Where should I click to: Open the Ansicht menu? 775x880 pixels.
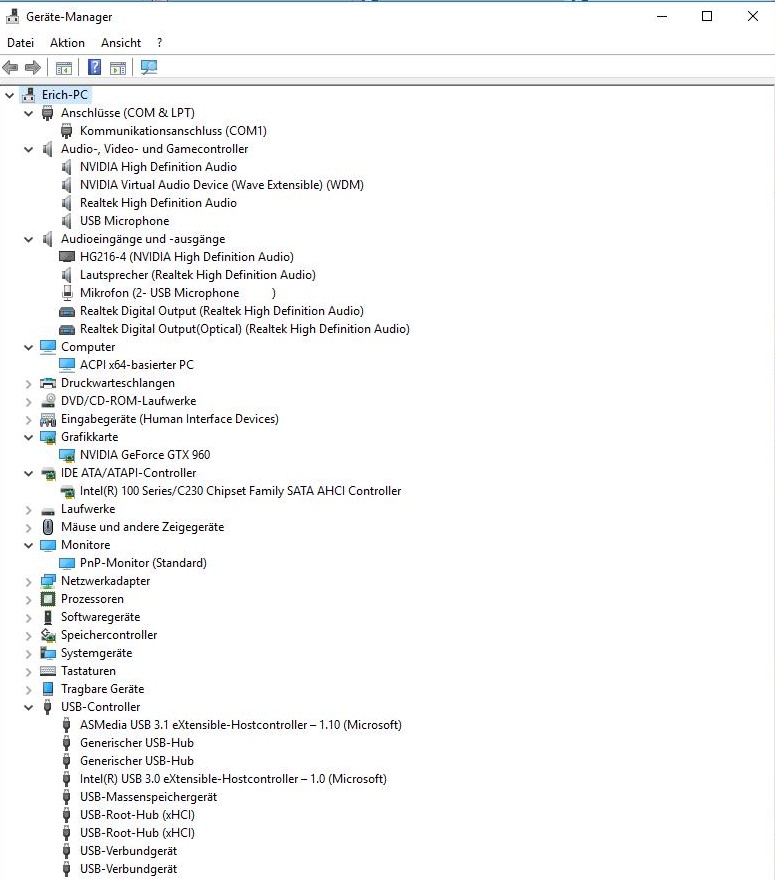tap(121, 43)
